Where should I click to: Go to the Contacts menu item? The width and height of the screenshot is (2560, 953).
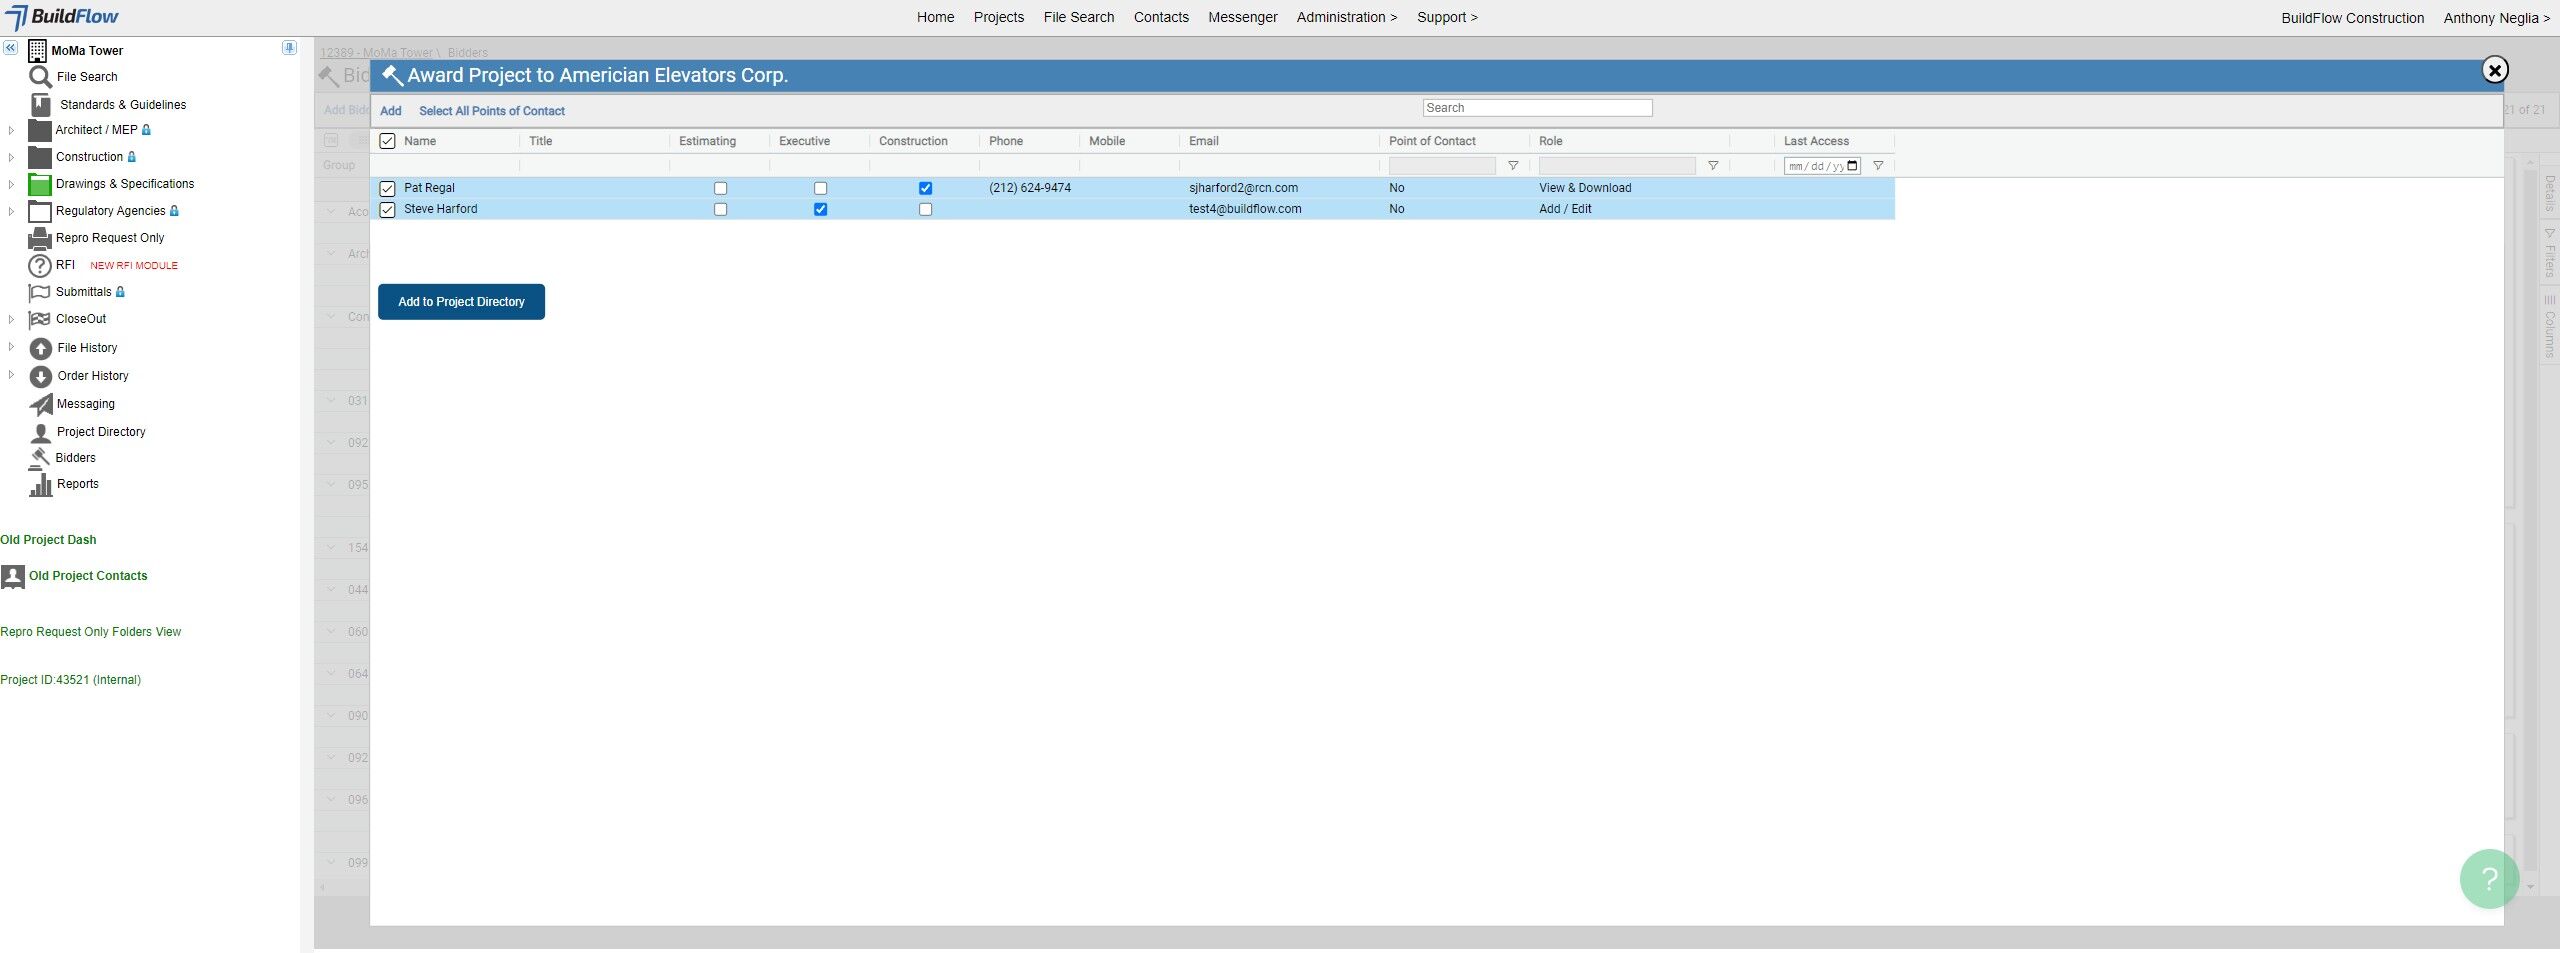click(x=1161, y=17)
